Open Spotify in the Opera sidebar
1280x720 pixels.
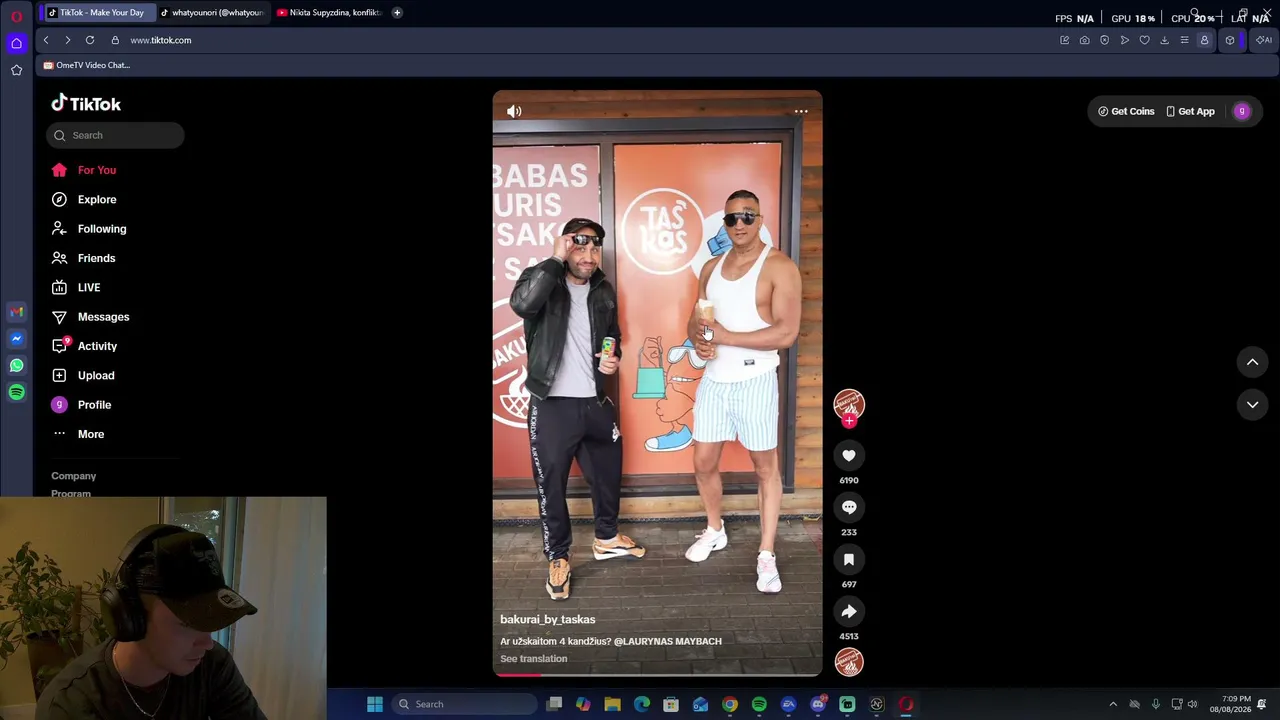click(16, 393)
